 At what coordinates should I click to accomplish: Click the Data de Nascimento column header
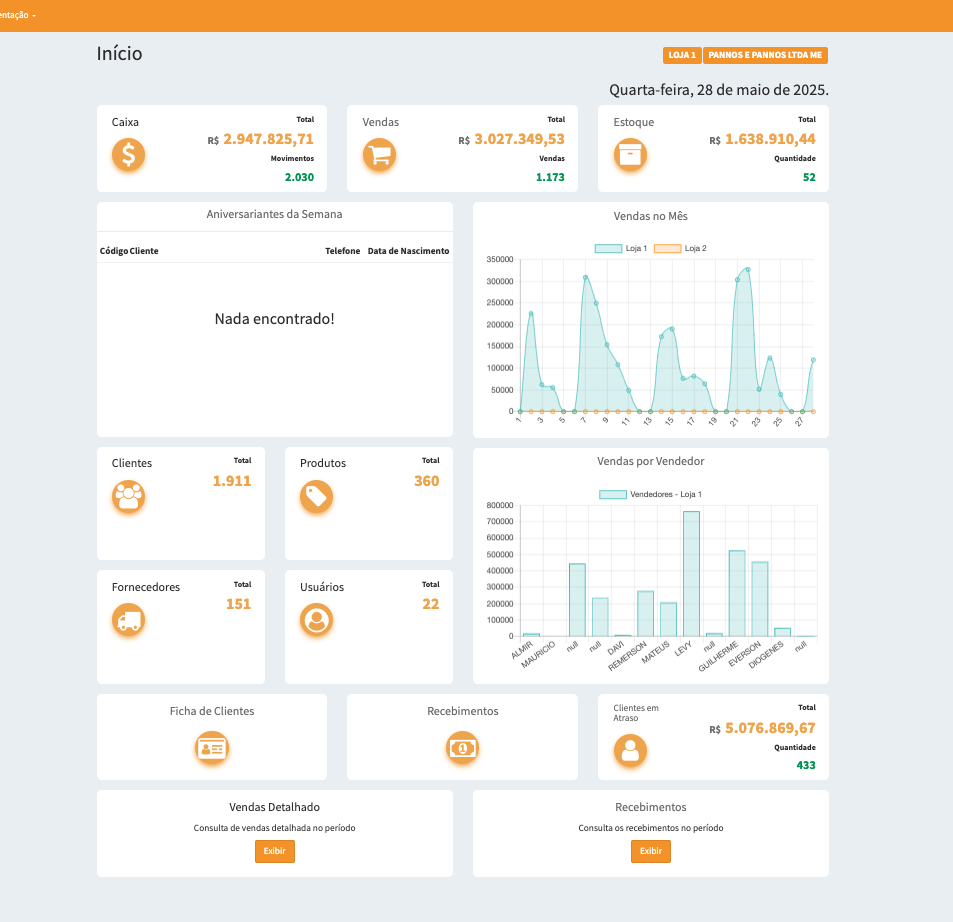coord(408,251)
